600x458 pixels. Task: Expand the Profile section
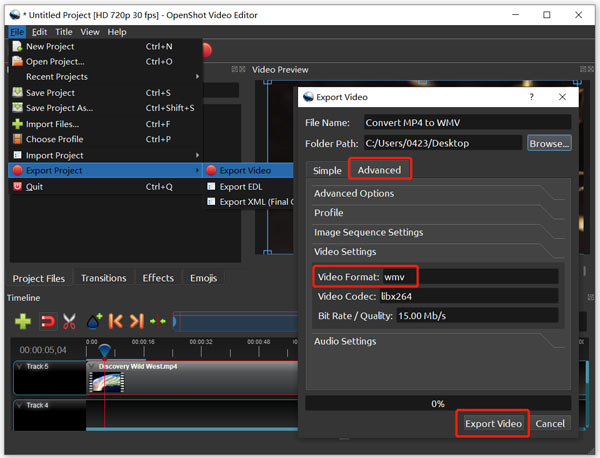(x=438, y=213)
